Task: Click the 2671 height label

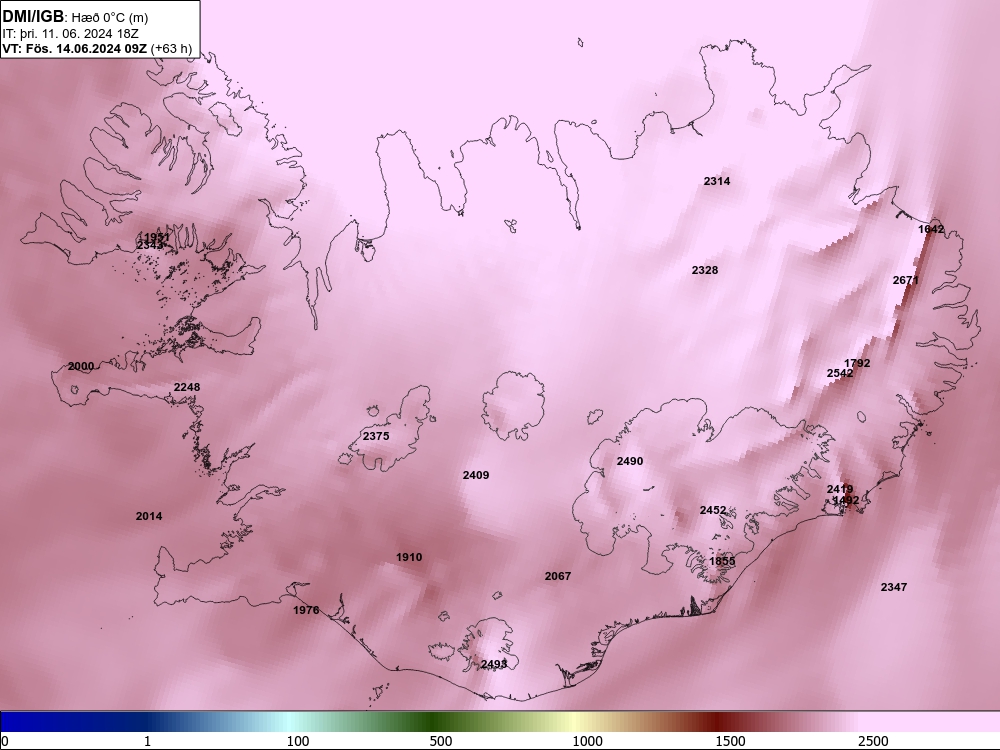Action: [x=906, y=280]
